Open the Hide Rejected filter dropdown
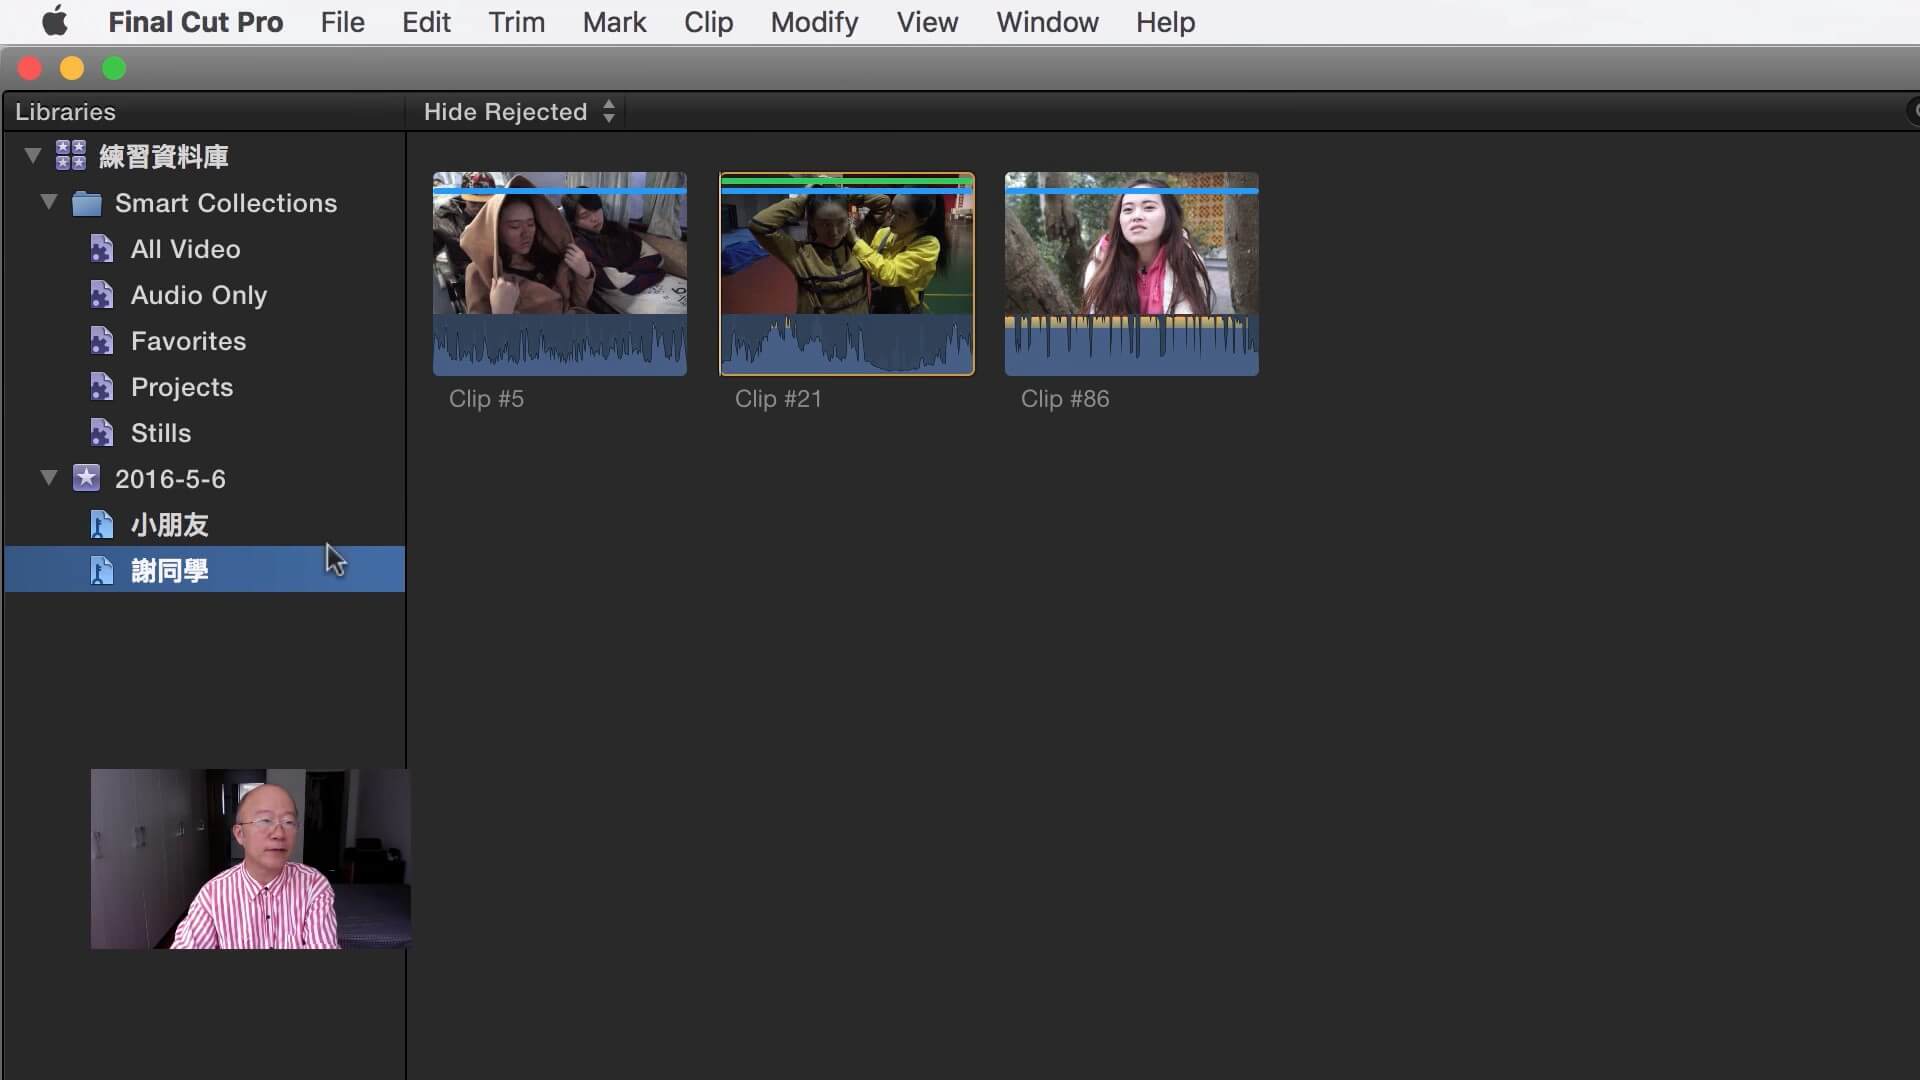Viewport: 1920px width, 1080px height. pyautogui.click(x=519, y=111)
